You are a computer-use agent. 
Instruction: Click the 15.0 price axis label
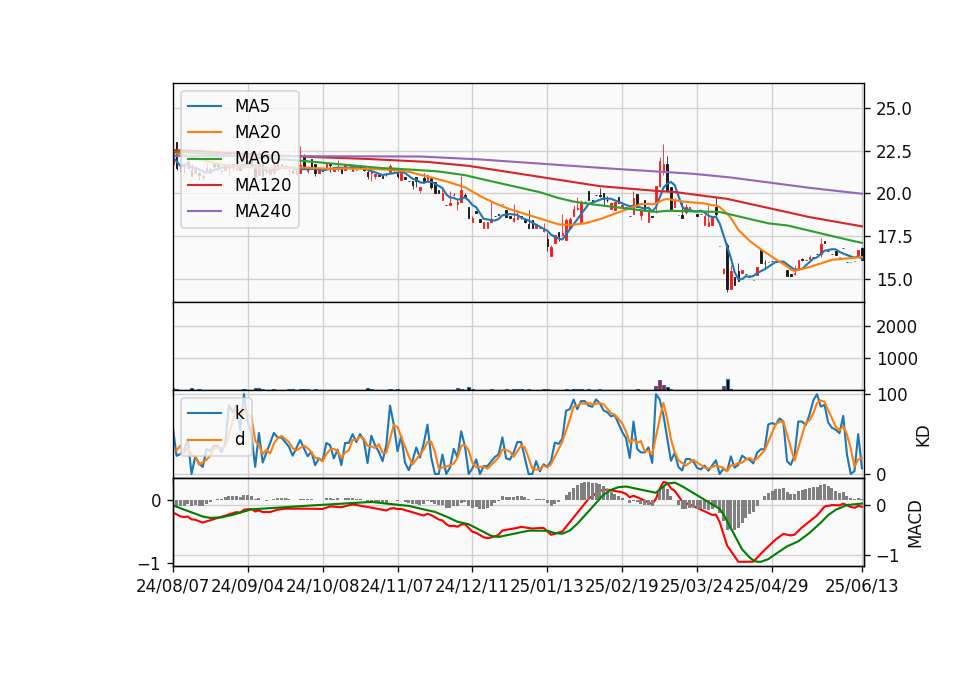894,280
